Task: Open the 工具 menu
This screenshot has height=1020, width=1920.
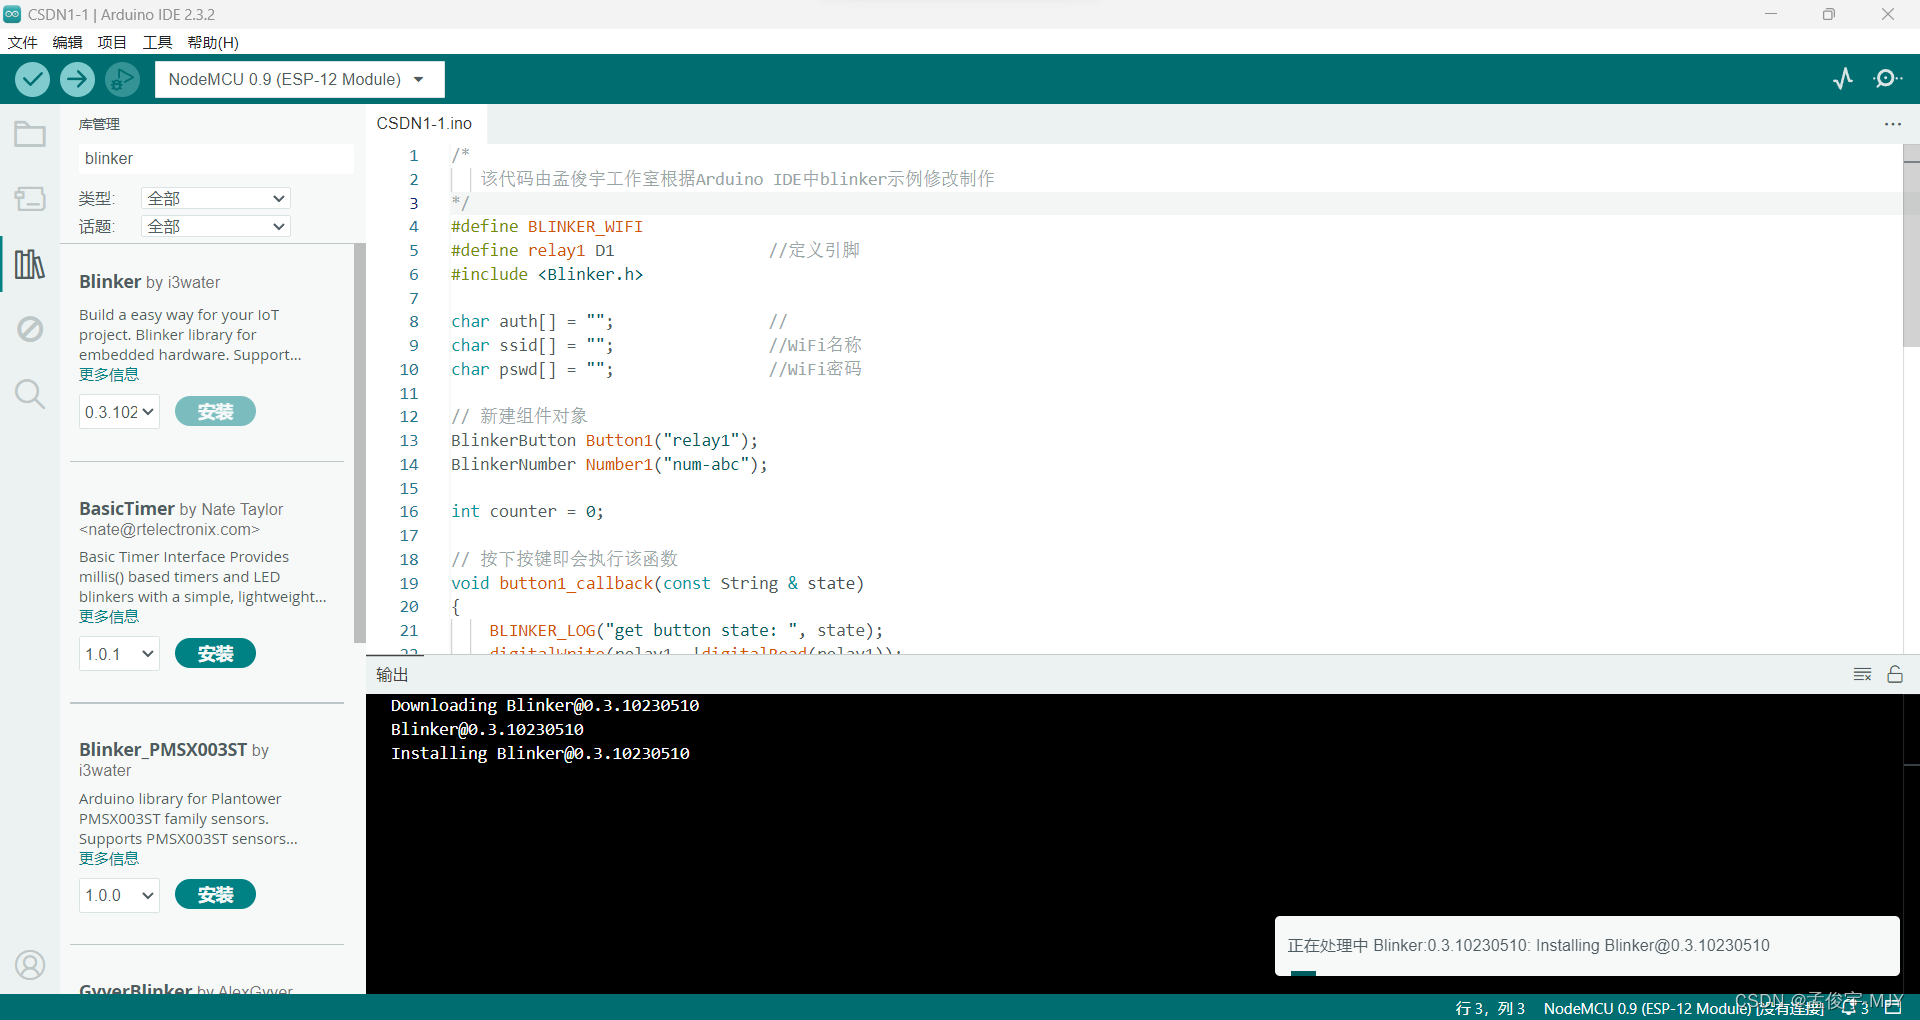Action: coord(157,42)
